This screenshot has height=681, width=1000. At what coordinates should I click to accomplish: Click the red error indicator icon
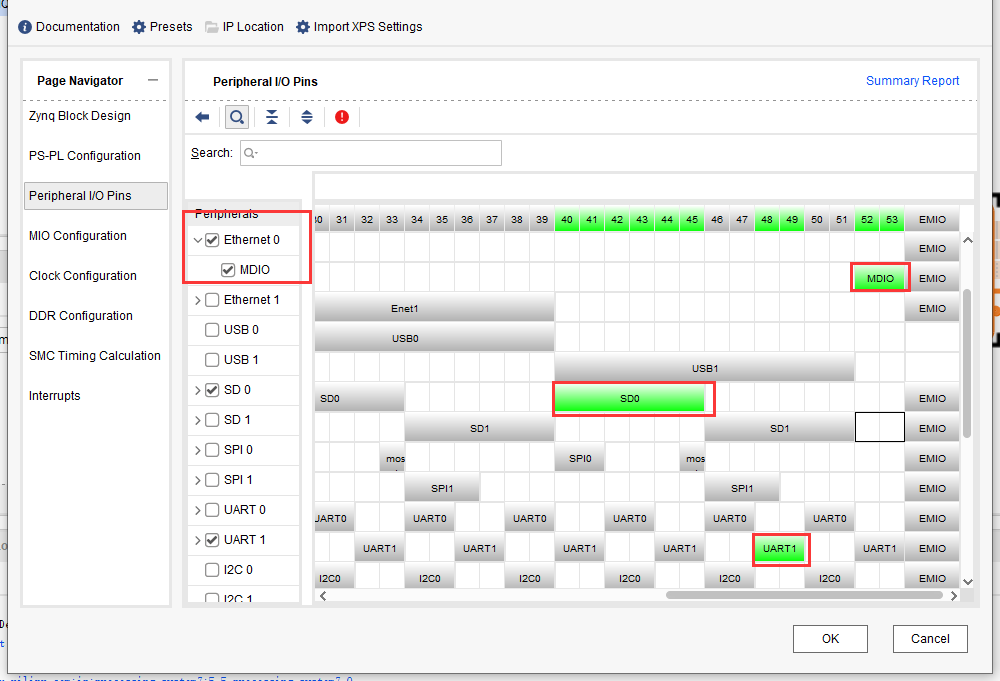[x=342, y=117]
